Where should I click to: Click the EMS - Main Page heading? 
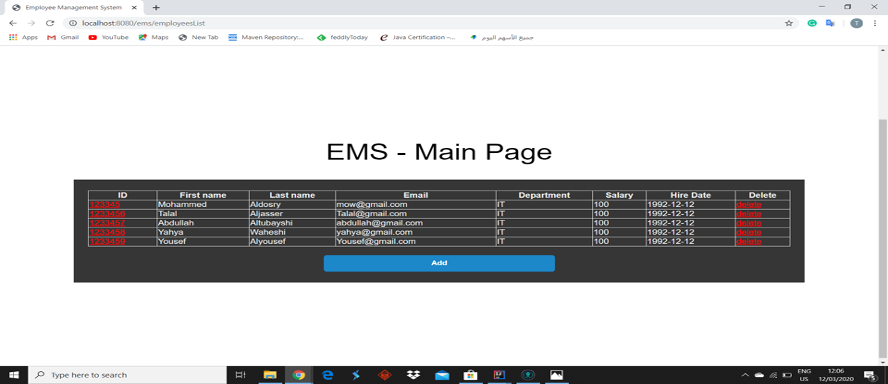pos(439,152)
